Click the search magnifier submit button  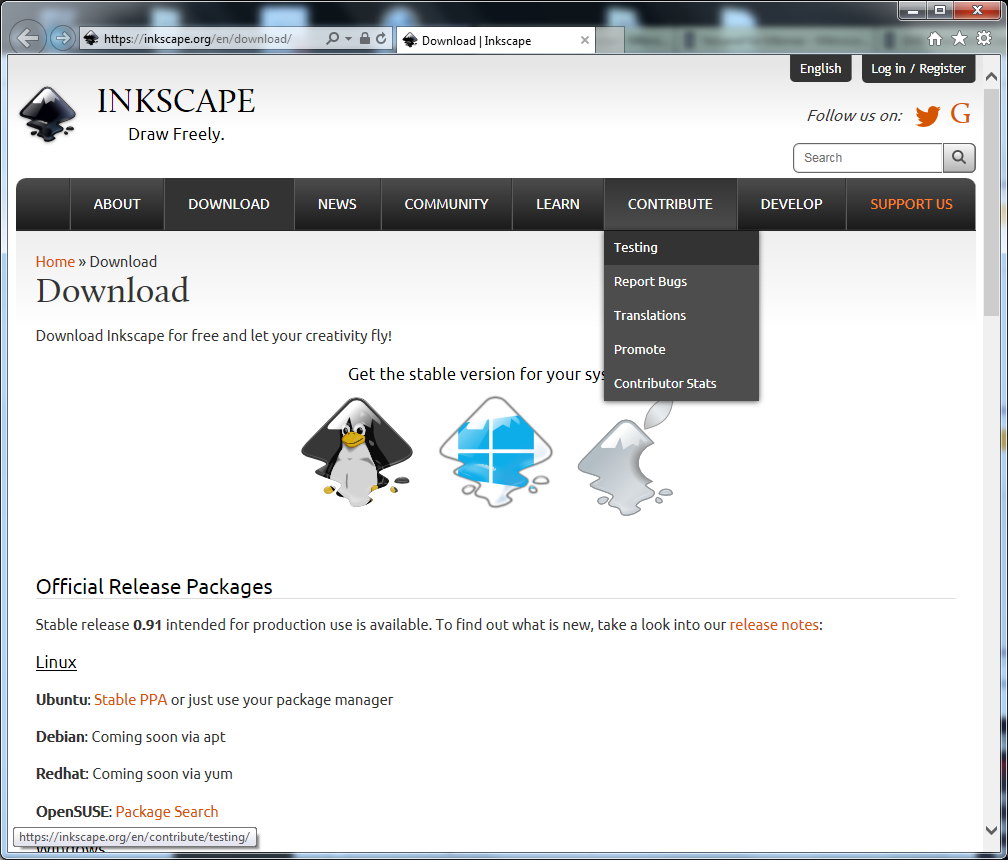click(x=958, y=158)
